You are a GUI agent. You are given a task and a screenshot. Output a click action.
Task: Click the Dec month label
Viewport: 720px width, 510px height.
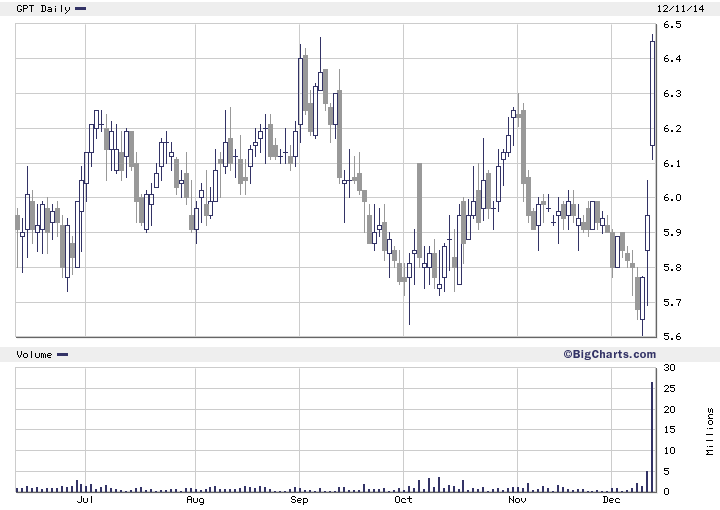611,500
